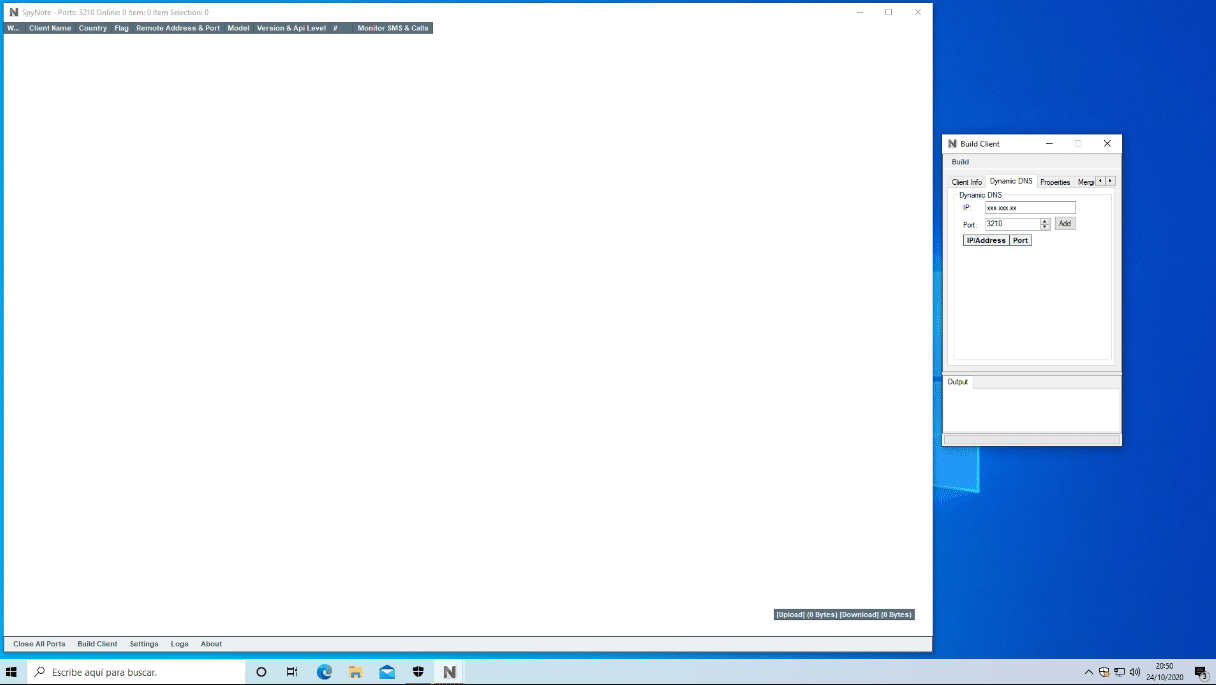Image resolution: width=1216 pixels, height=685 pixels.
Task: Click the Windows Security tray icon
Action: 1104,672
